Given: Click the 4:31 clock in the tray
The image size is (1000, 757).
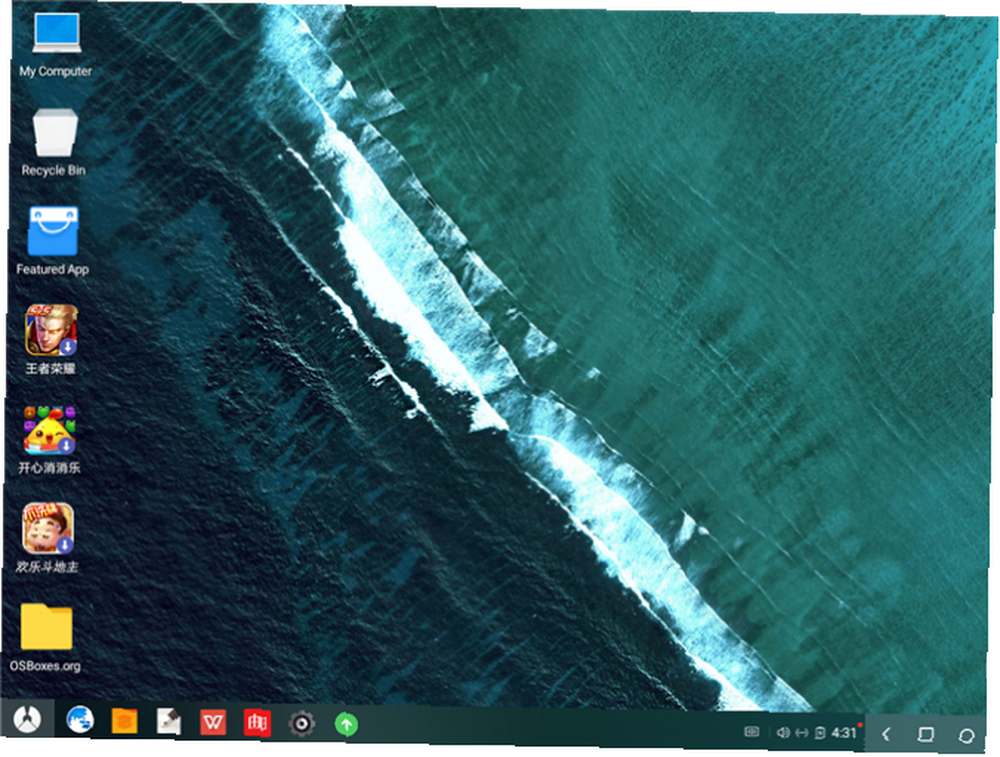Looking at the screenshot, I should [x=843, y=733].
